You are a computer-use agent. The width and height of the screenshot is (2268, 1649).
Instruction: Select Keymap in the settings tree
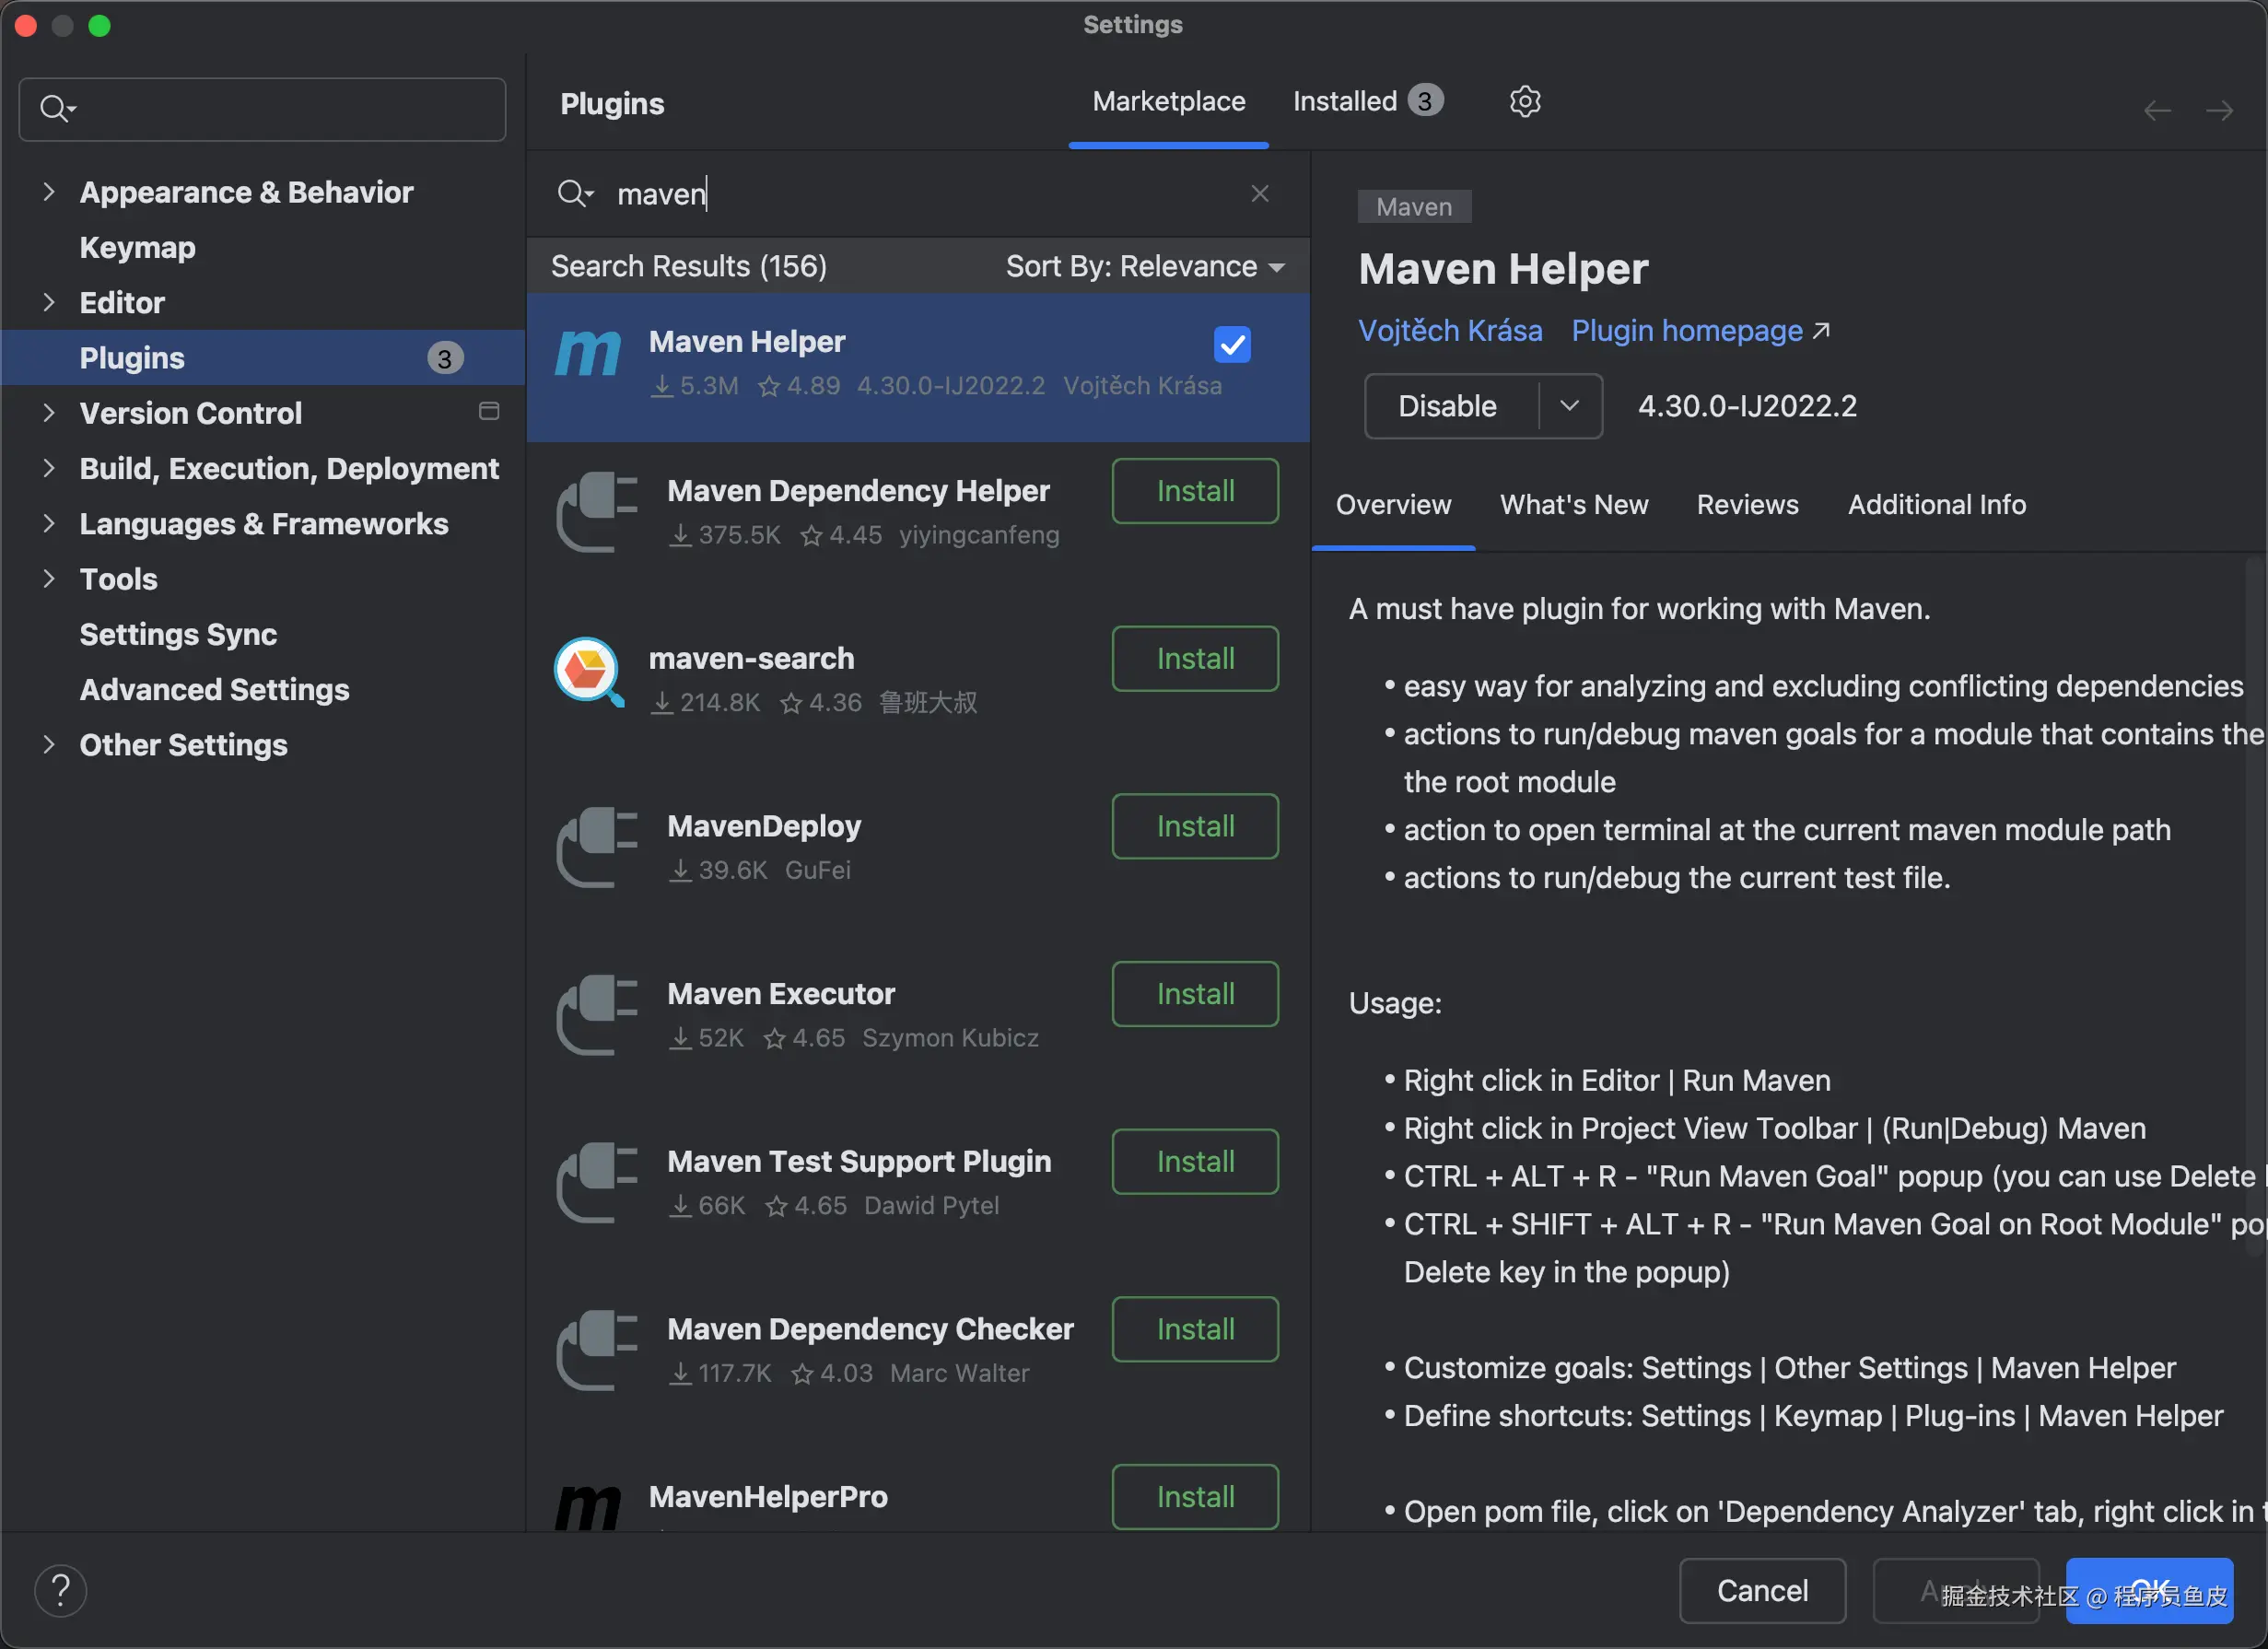pos(138,247)
